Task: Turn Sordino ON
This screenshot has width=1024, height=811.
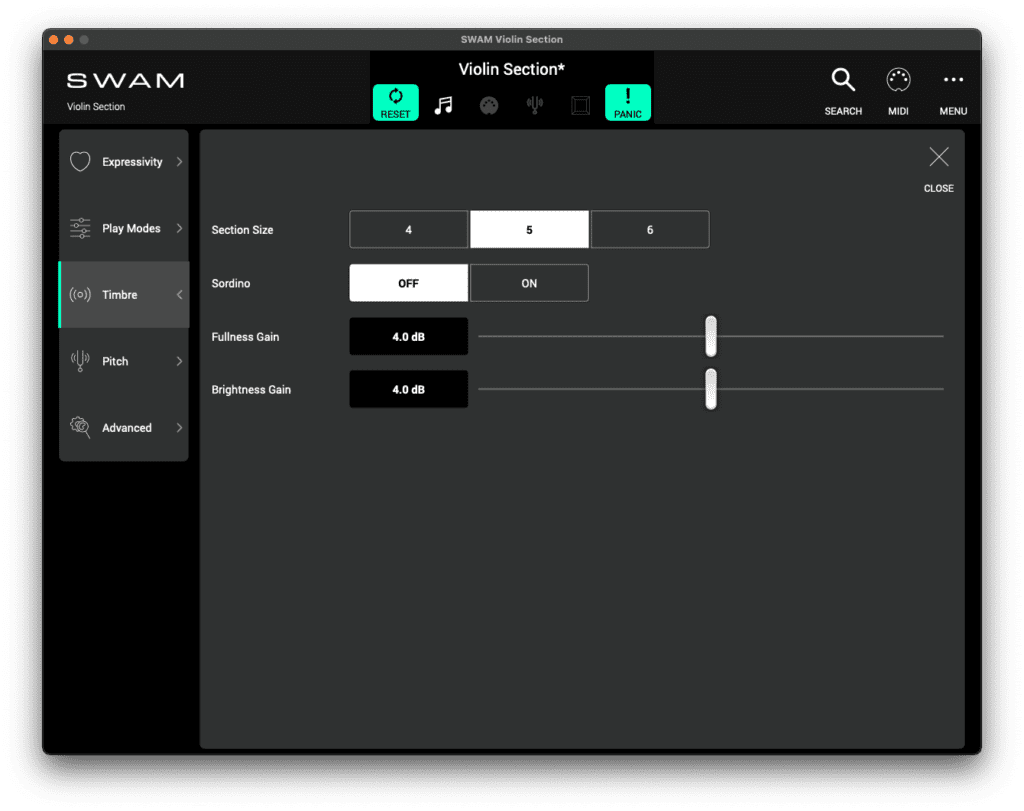Action: [x=529, y=283]
